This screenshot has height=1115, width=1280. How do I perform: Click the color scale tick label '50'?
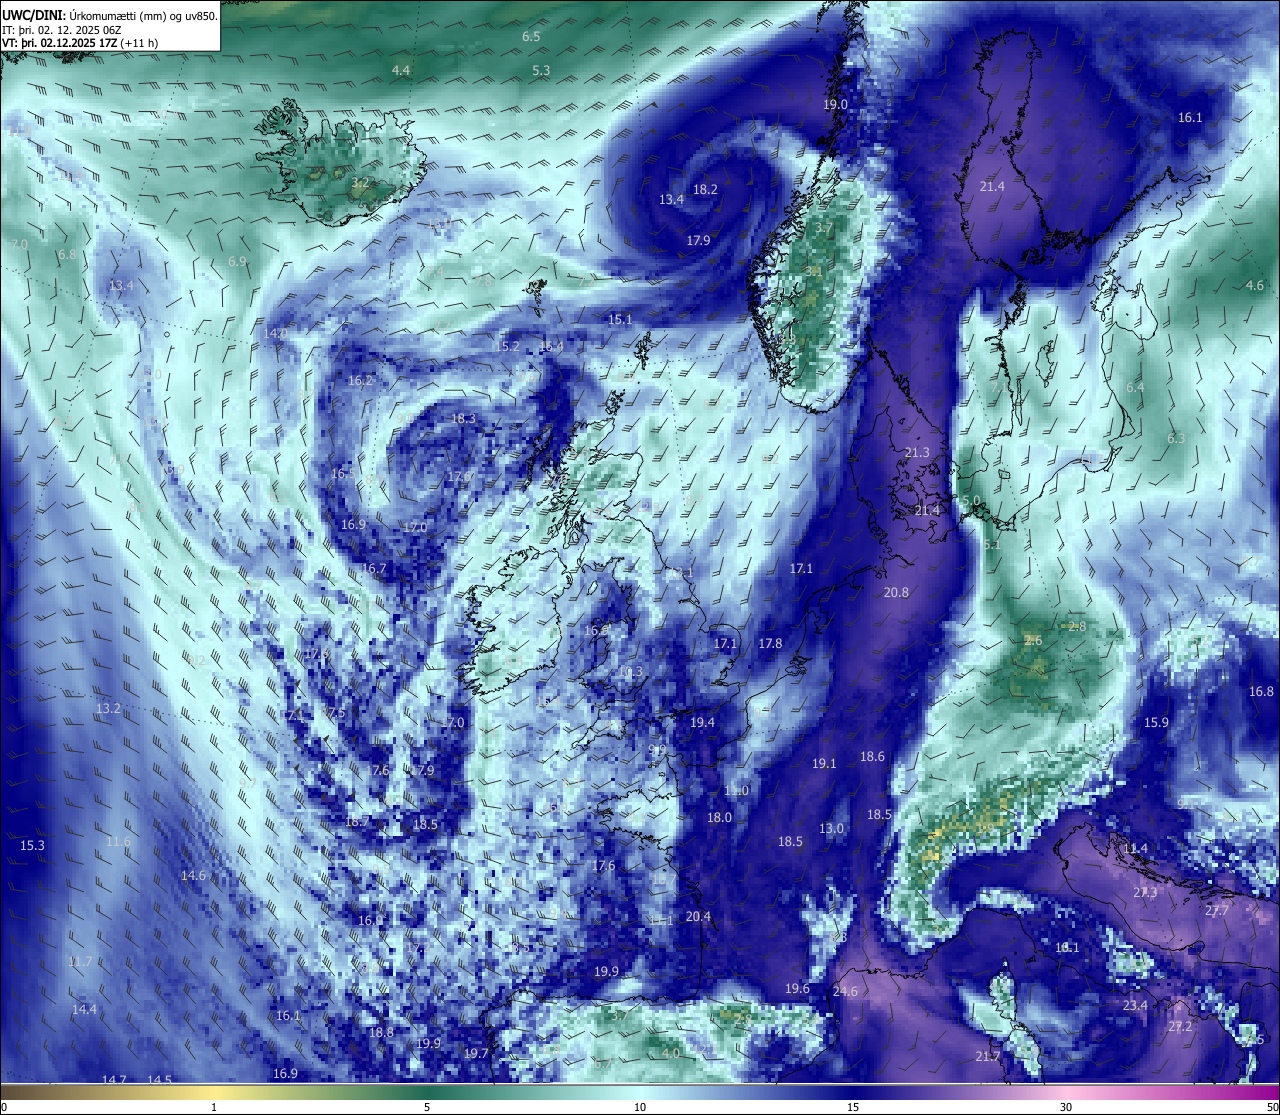pyautogui.click(x=1272, y=1107)
